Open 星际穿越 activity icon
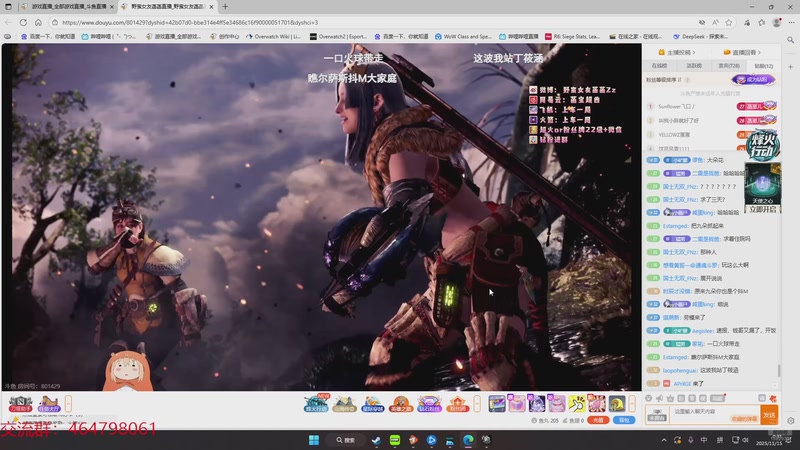This screenshot has height=450, width=800. pyautogui.click(x=372, y=404)
